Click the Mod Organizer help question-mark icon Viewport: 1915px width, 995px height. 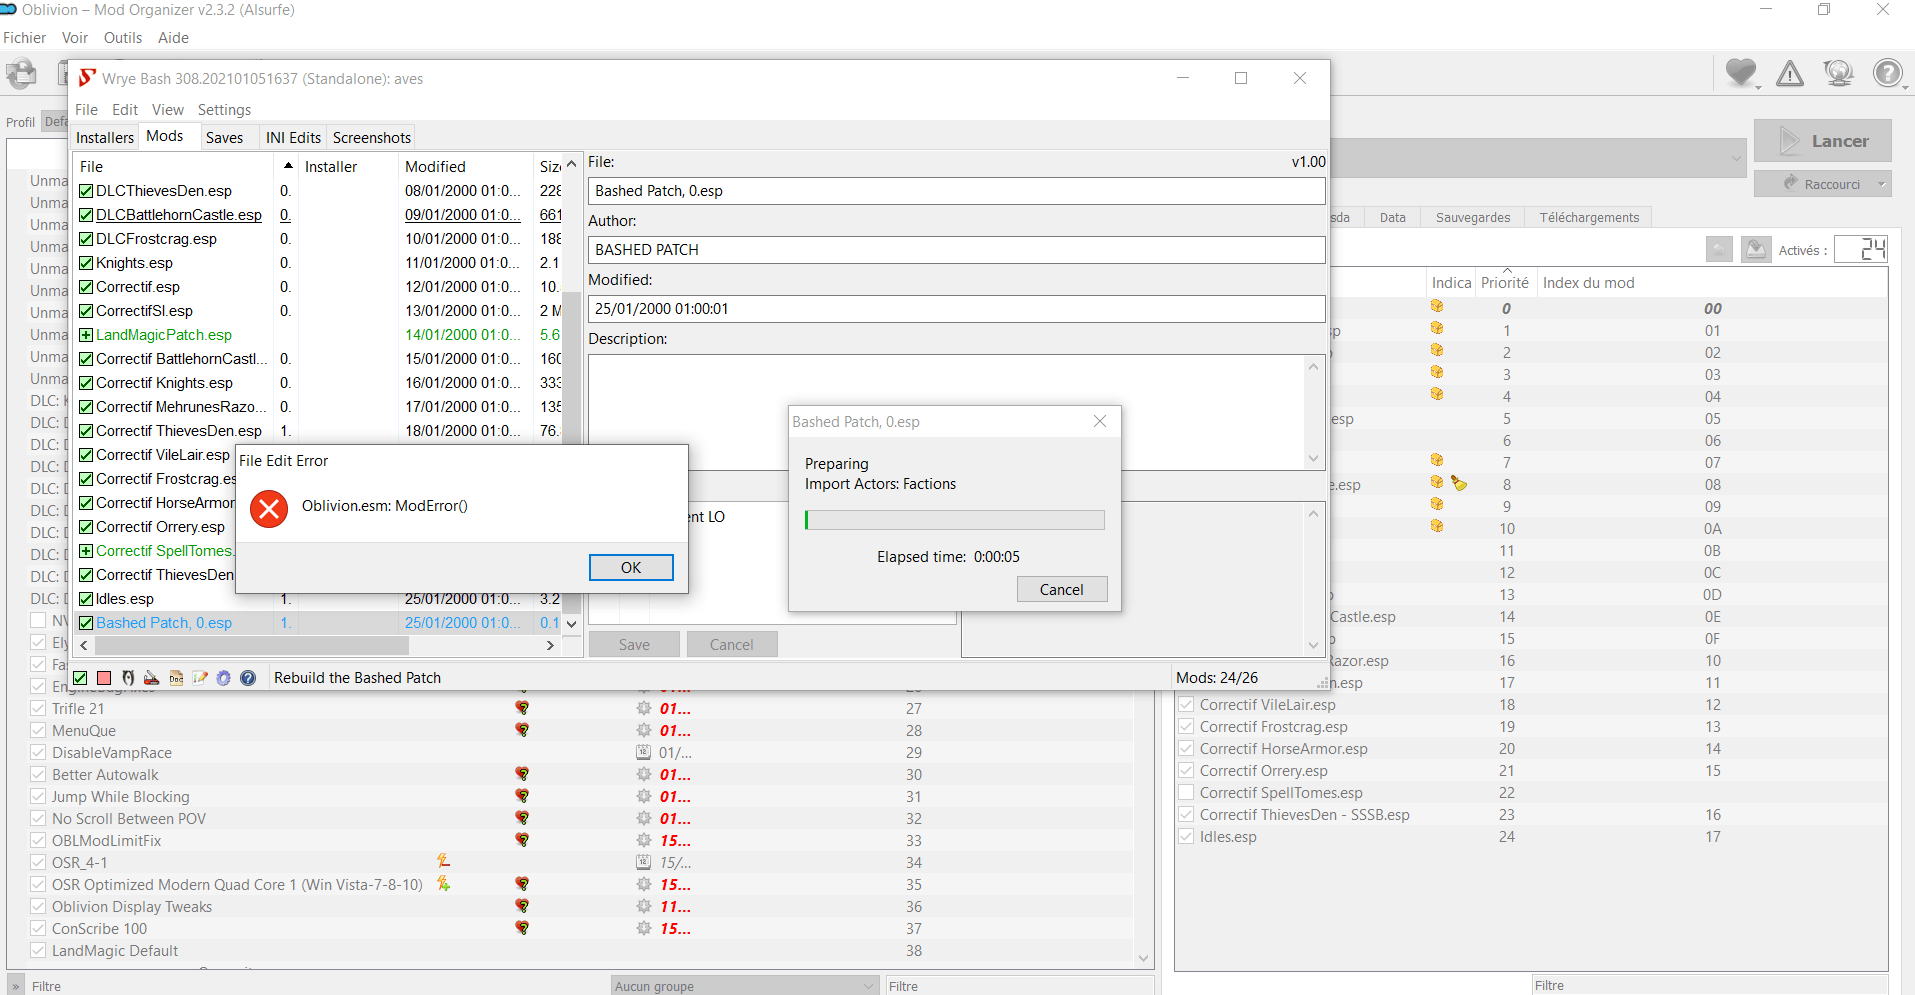pyautogui.click(x=1887, y=73)
